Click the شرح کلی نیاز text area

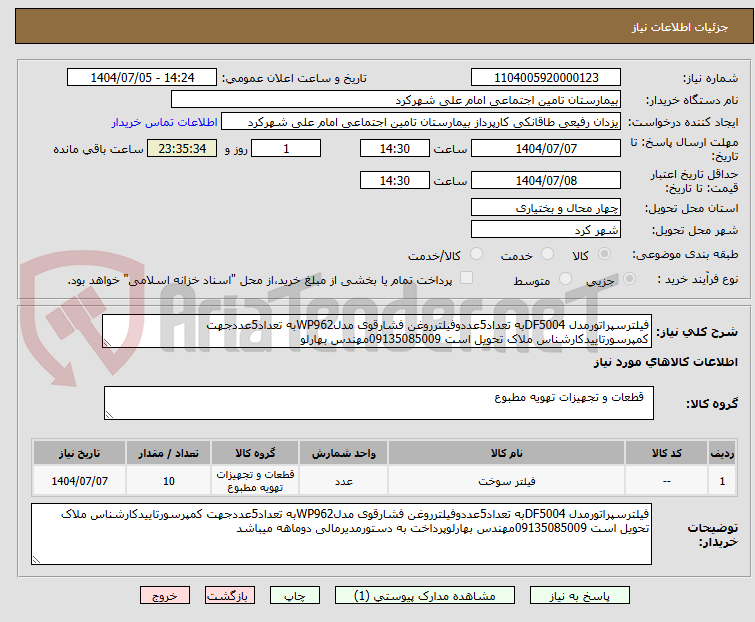tap(377, 331)
